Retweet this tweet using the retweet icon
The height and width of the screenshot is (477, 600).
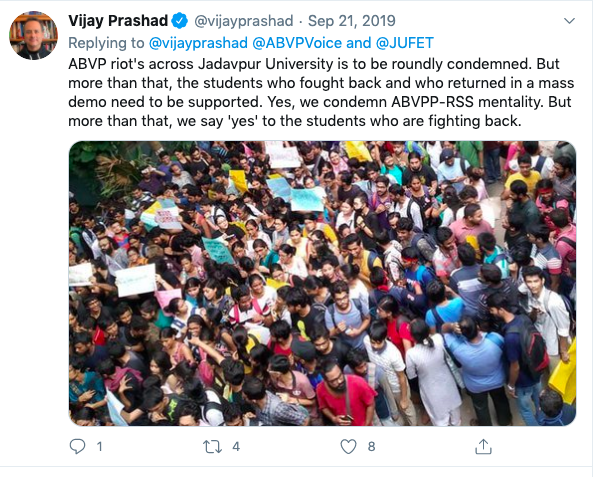(x=211, y=446)
